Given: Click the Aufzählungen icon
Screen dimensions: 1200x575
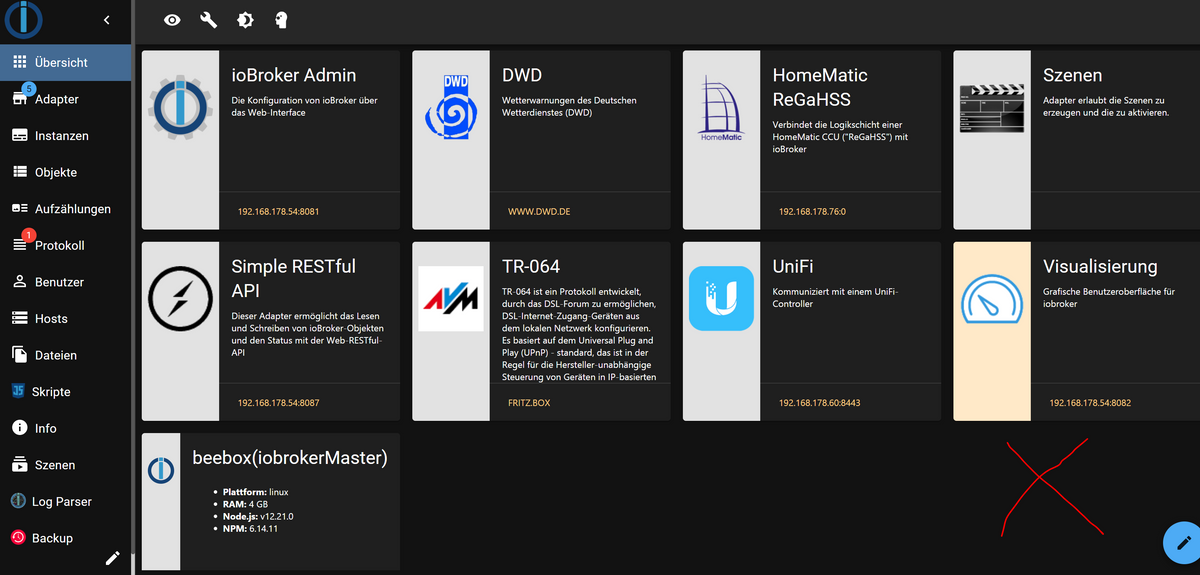Looking at the screenshot, I should (x=19, y=209).
